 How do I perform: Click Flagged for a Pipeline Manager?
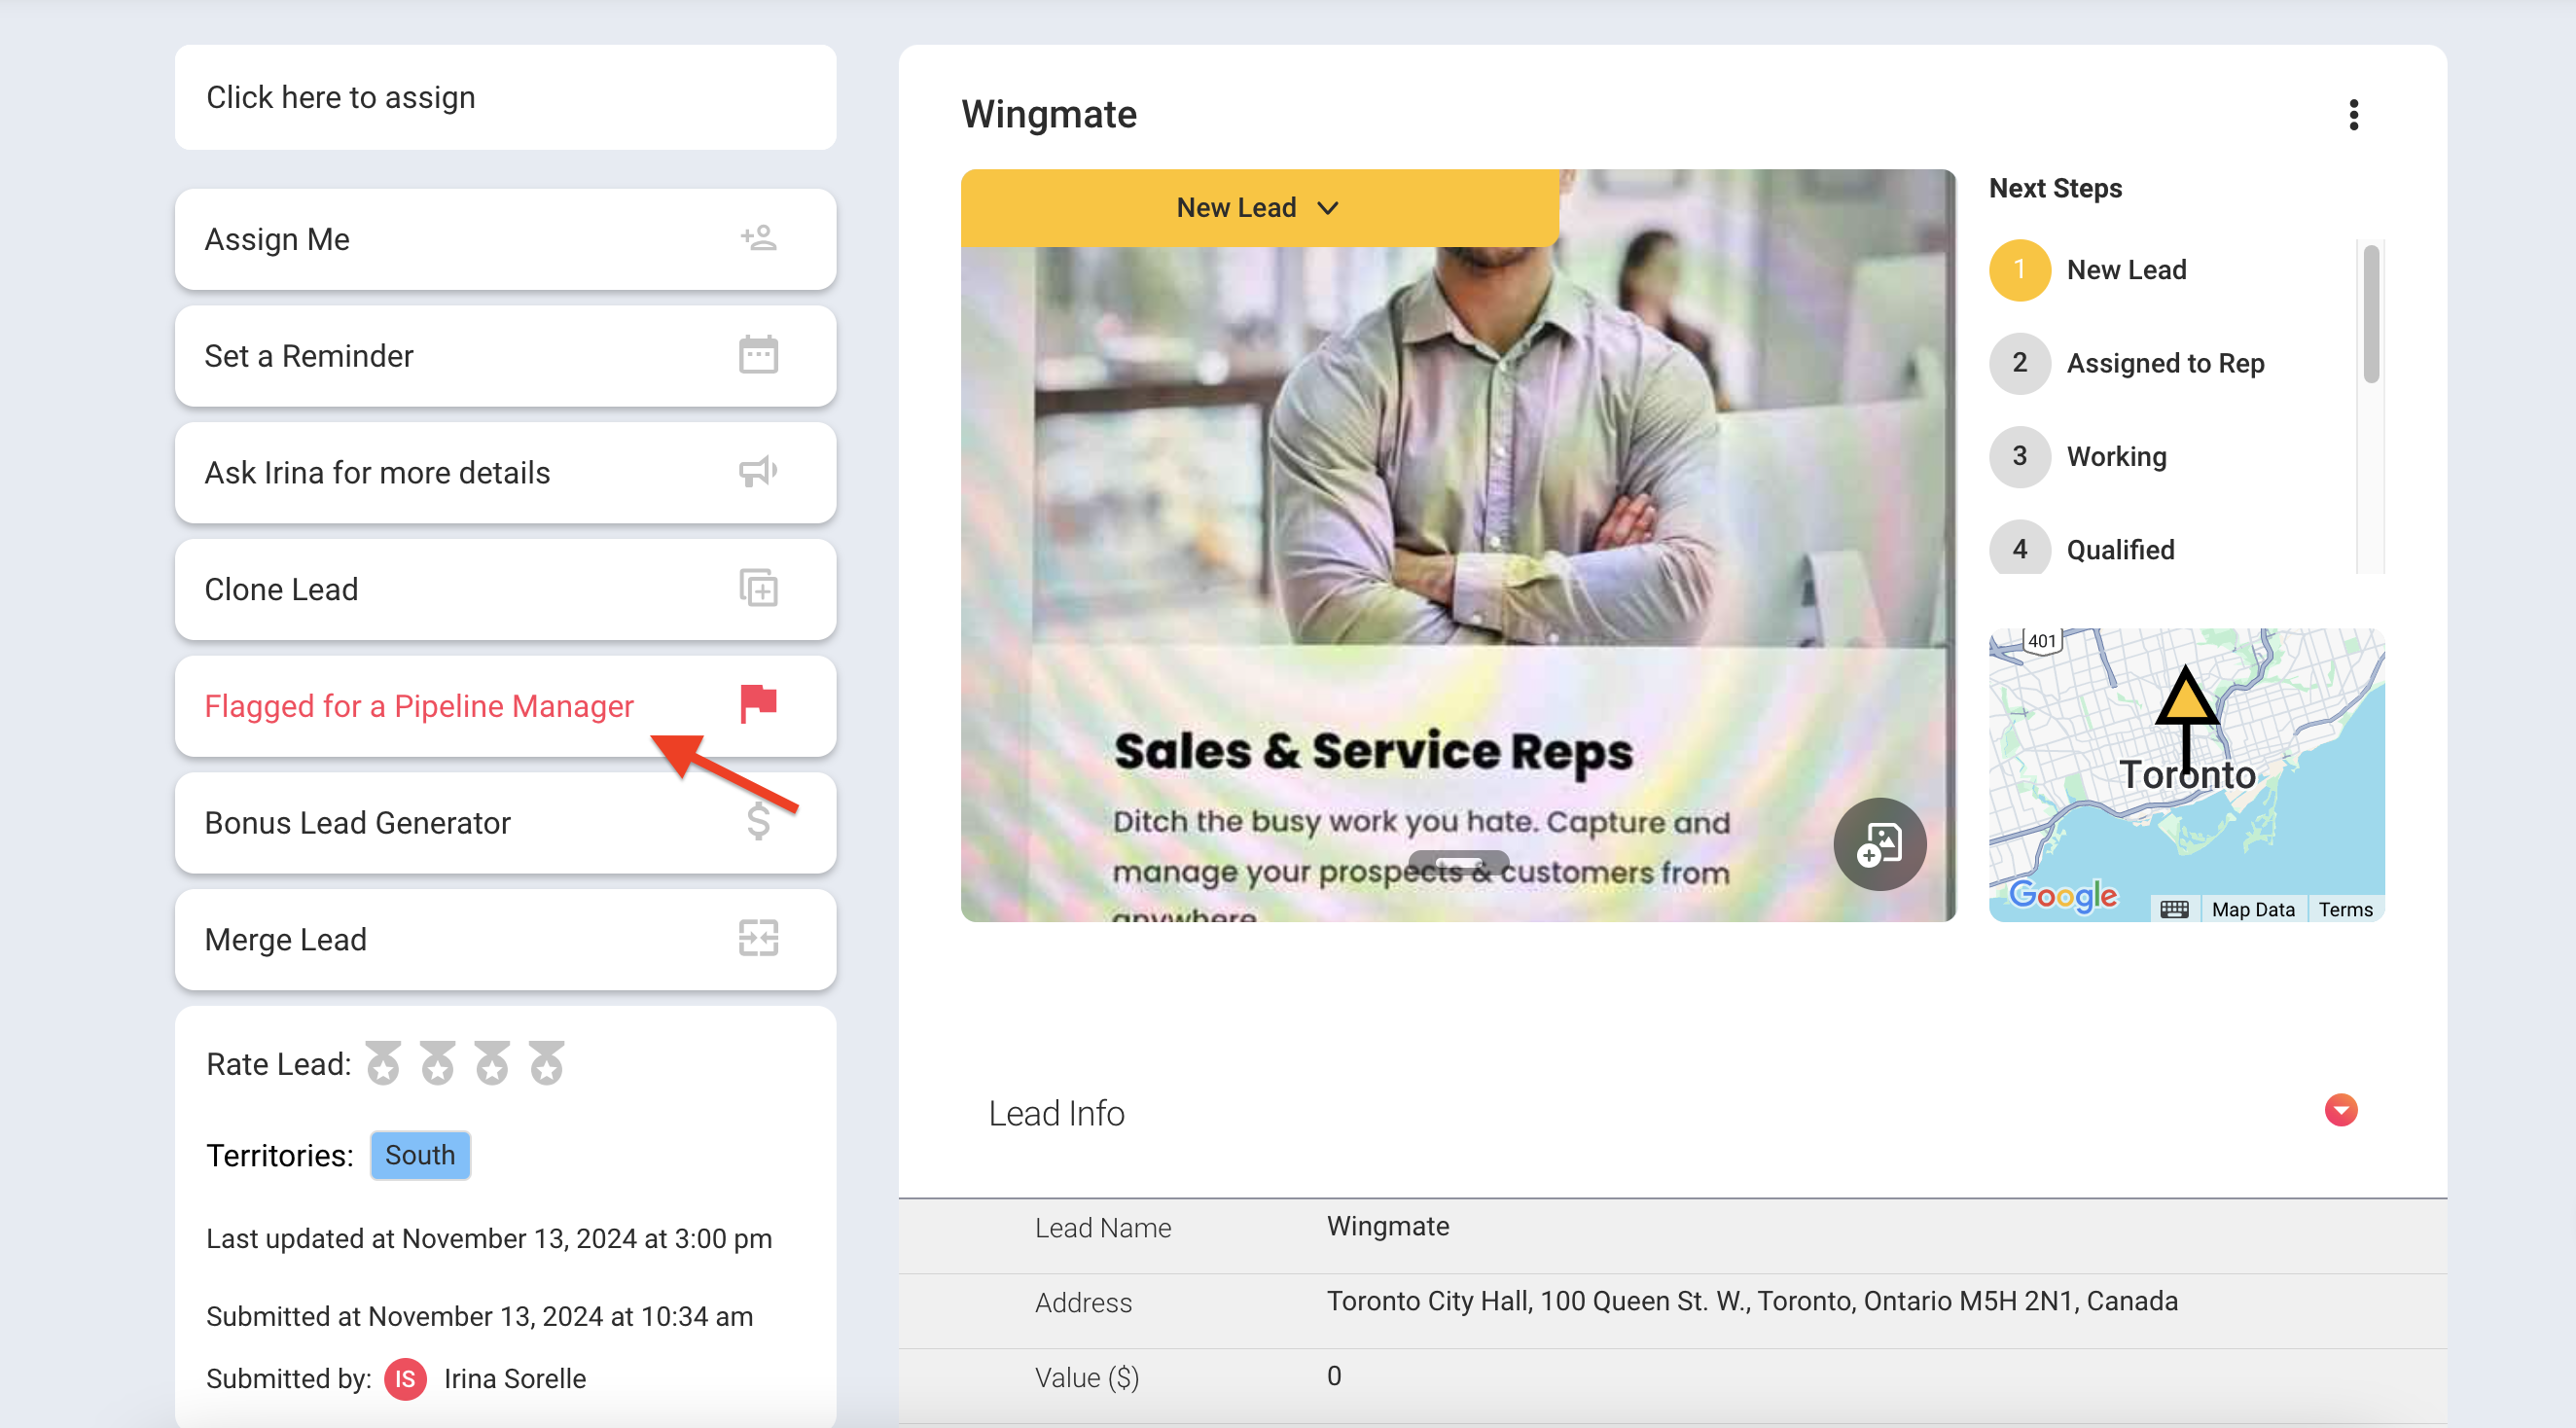[505, 706]
